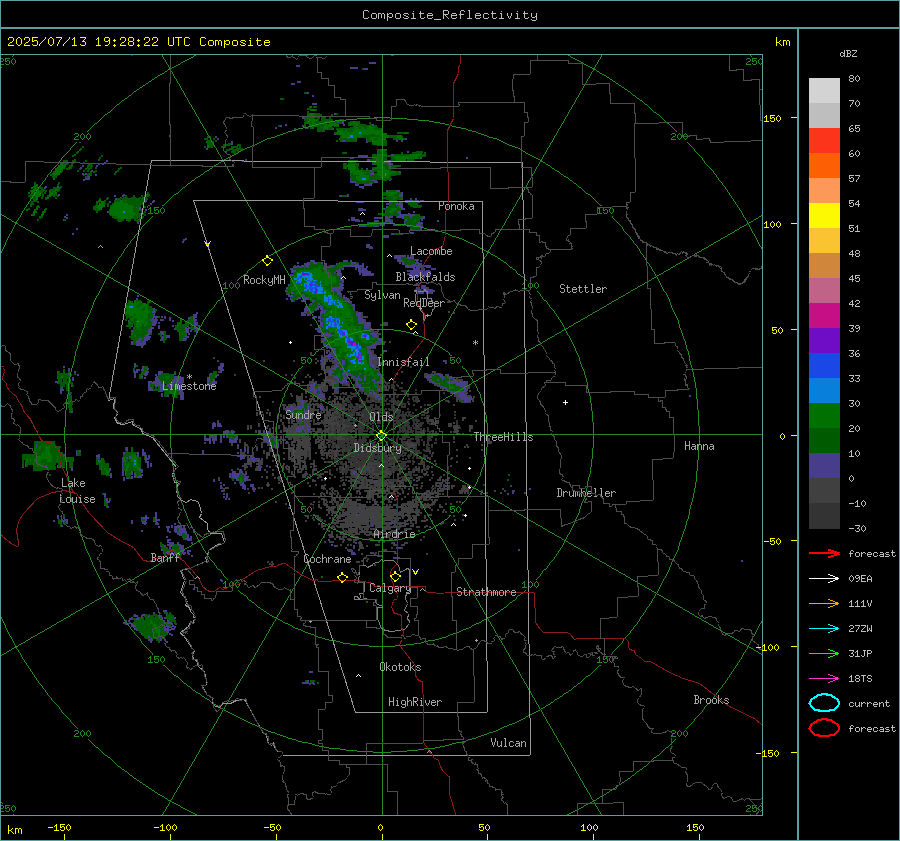Click the Airdrie city label
Screen dimensions: 900x841
point(394,534)
